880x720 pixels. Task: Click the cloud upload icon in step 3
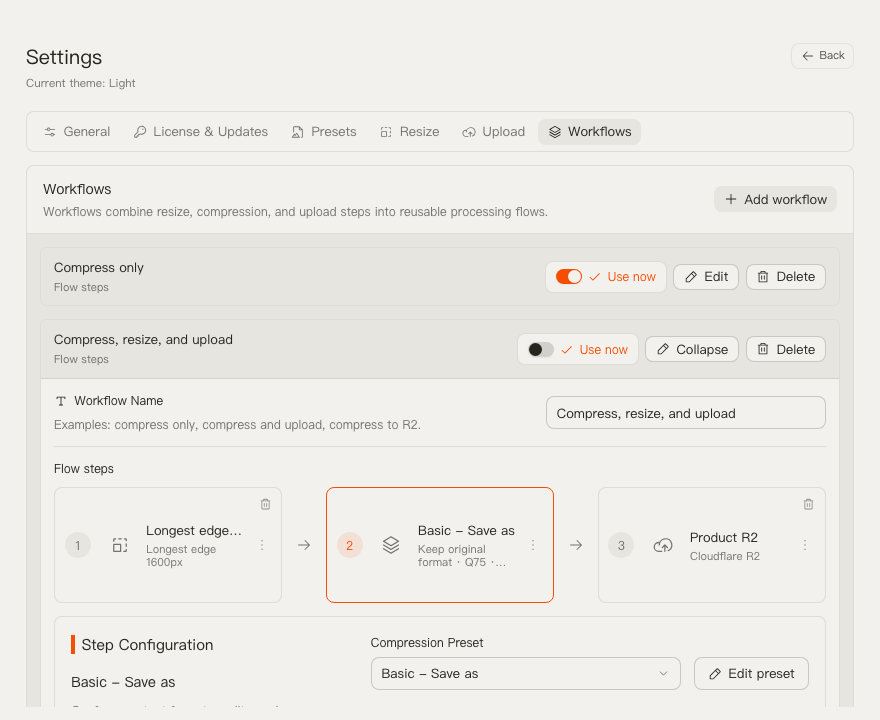[x=663, y=545]
